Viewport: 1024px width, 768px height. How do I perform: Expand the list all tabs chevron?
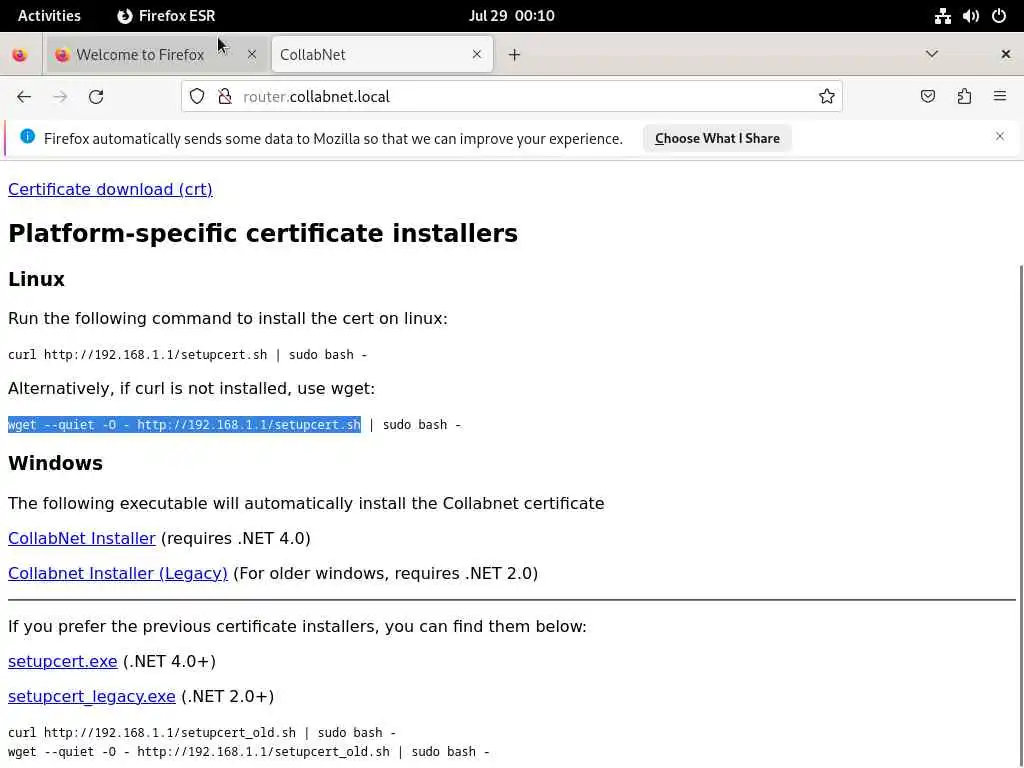click(932, 54)
